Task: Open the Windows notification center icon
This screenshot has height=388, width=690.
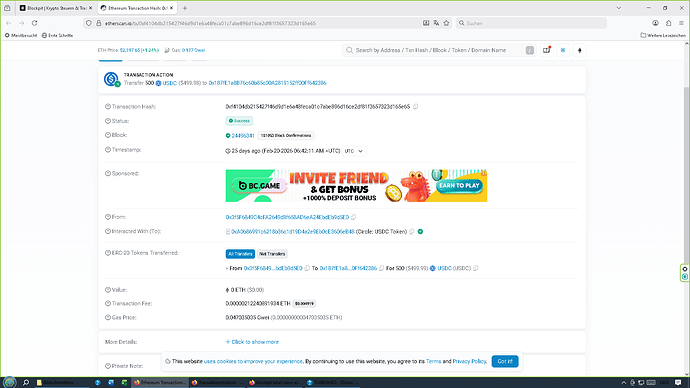Action: (x=678, y=382)
